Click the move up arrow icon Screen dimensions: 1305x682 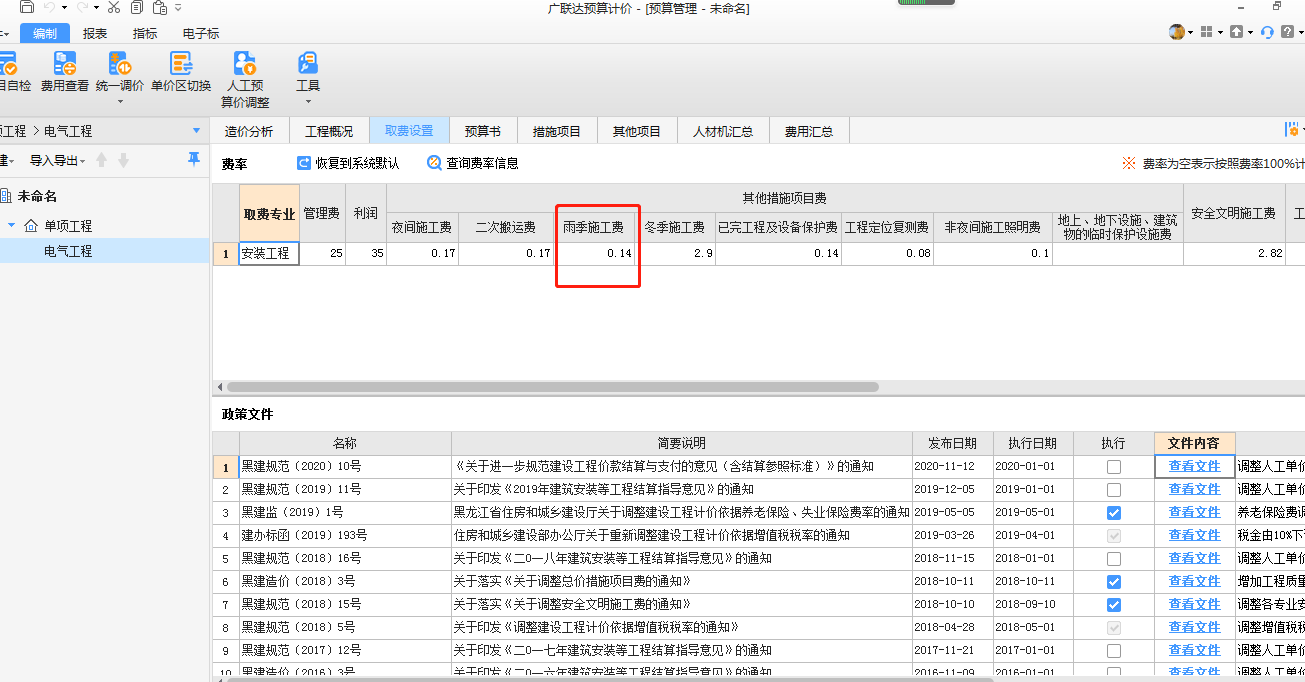[x=101, y=160]
